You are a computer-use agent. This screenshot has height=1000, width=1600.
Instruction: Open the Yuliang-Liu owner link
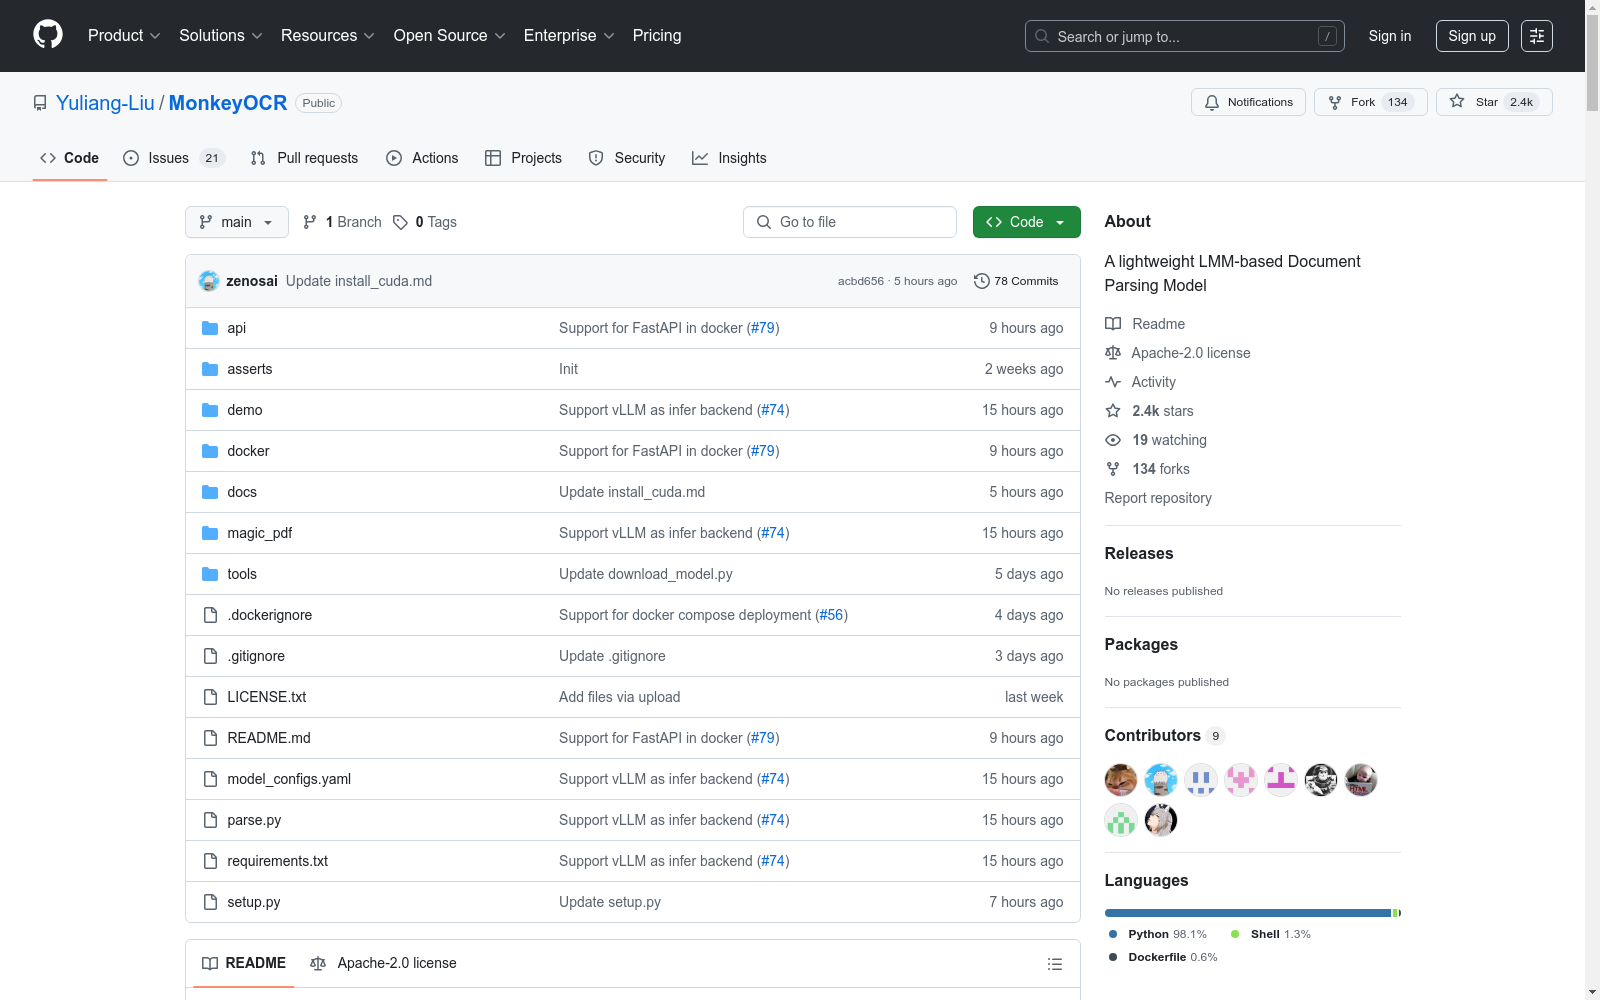105,103
